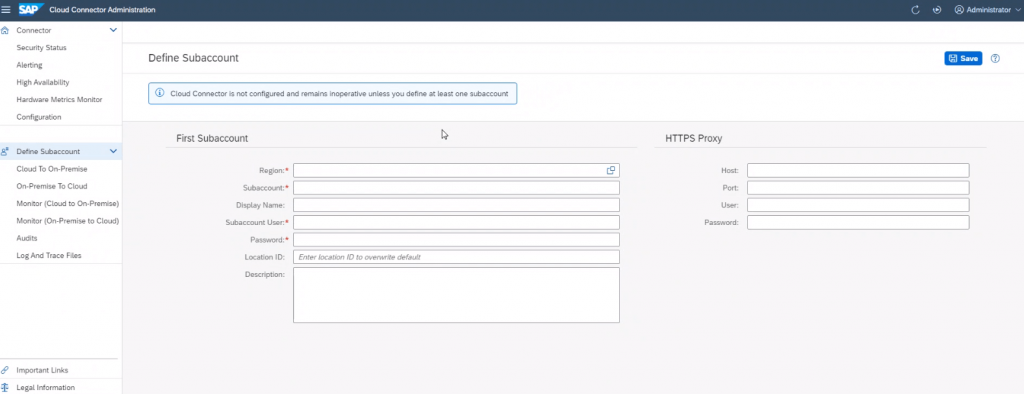Click the Important Links chain icon
This screenshot has height=394, width=1024.
5,370
